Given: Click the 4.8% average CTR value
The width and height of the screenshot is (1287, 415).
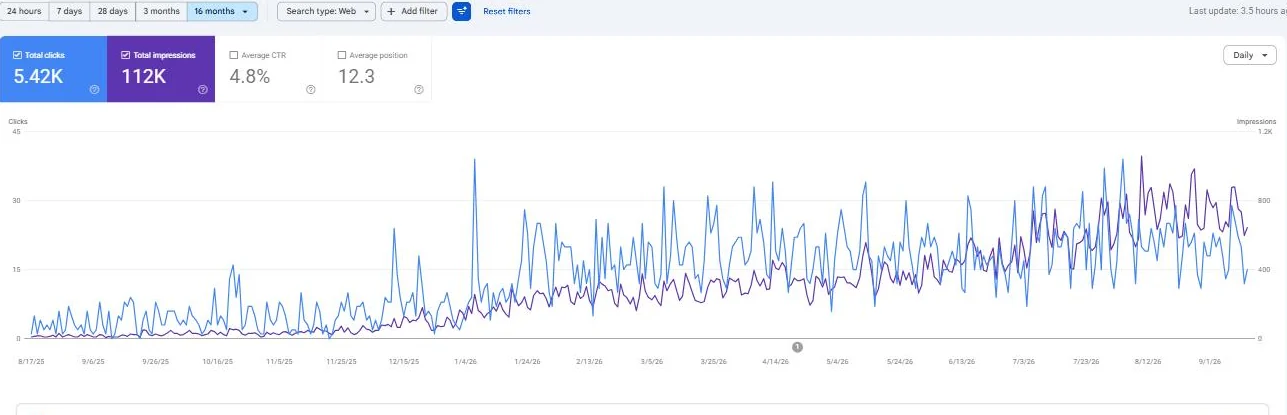Looking at the screenshot, I should coord(250,76).
